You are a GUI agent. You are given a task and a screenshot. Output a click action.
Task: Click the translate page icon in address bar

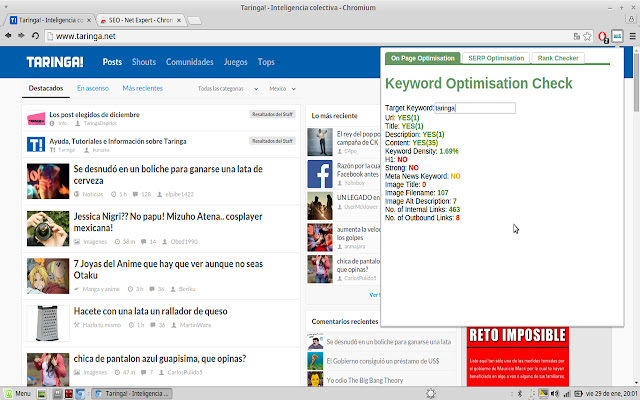pos(576,36)
